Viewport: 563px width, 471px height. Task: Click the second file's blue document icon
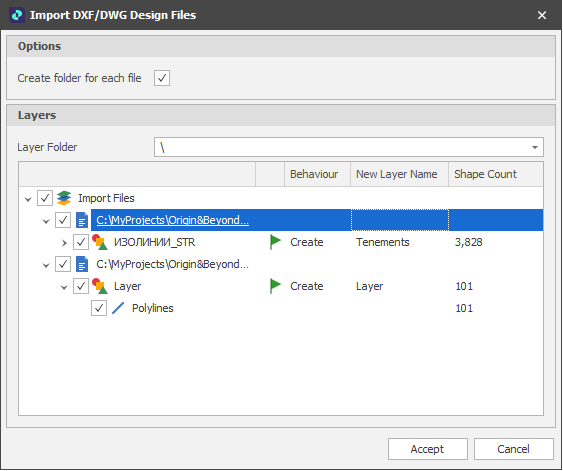tap(82, 264)
